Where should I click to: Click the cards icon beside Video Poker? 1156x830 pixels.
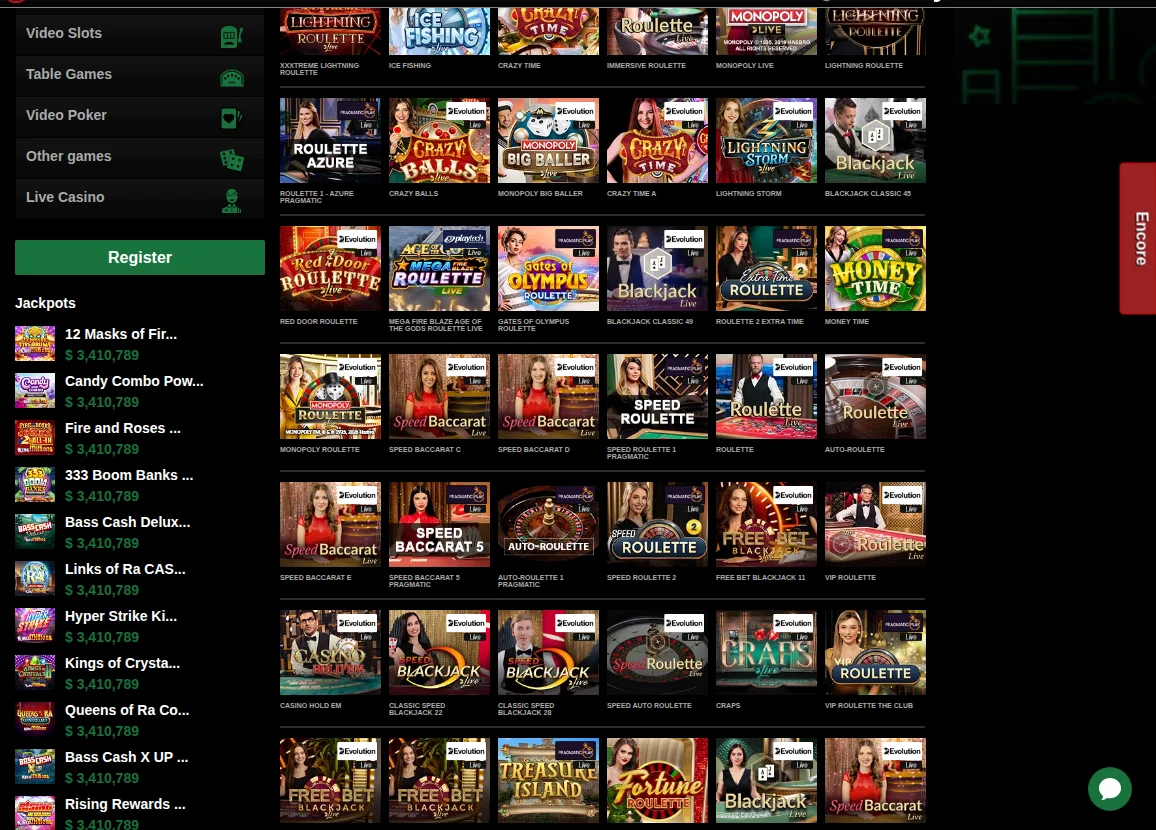[231, 118]
